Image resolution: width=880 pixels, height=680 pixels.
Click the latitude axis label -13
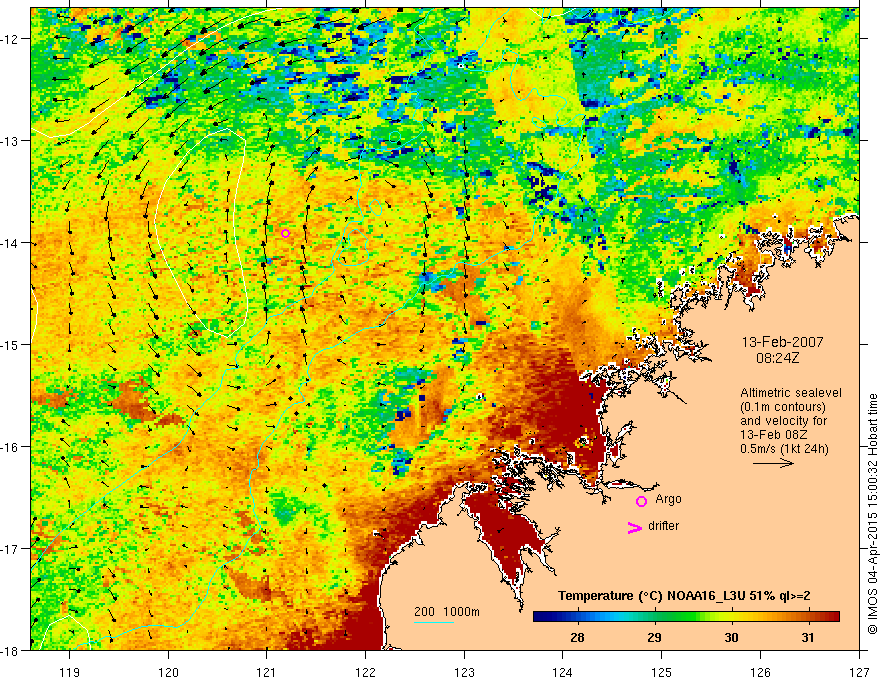[x=10, y=141]
